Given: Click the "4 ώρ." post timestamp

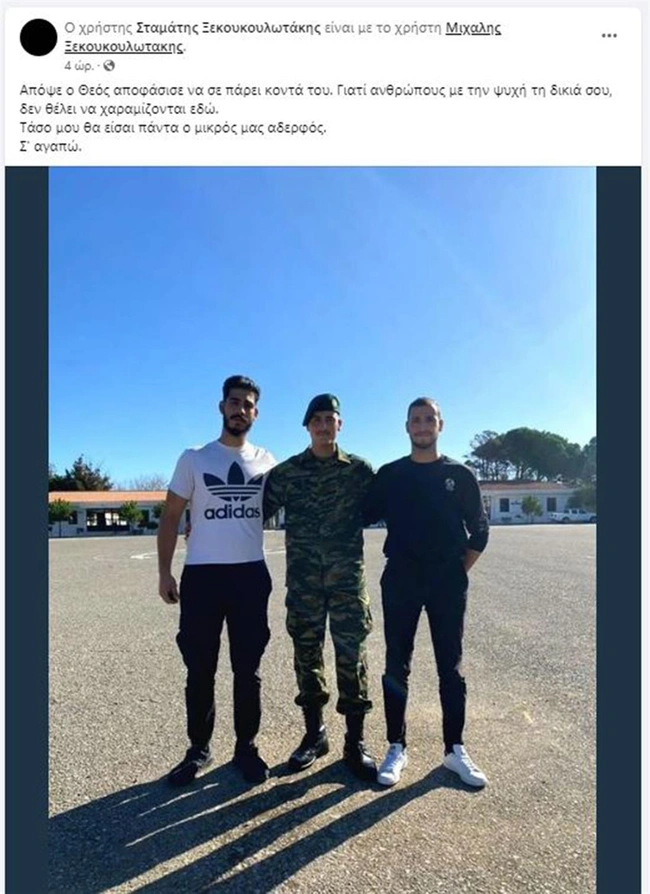Looking at the screenshot, I should pos(79,66).
